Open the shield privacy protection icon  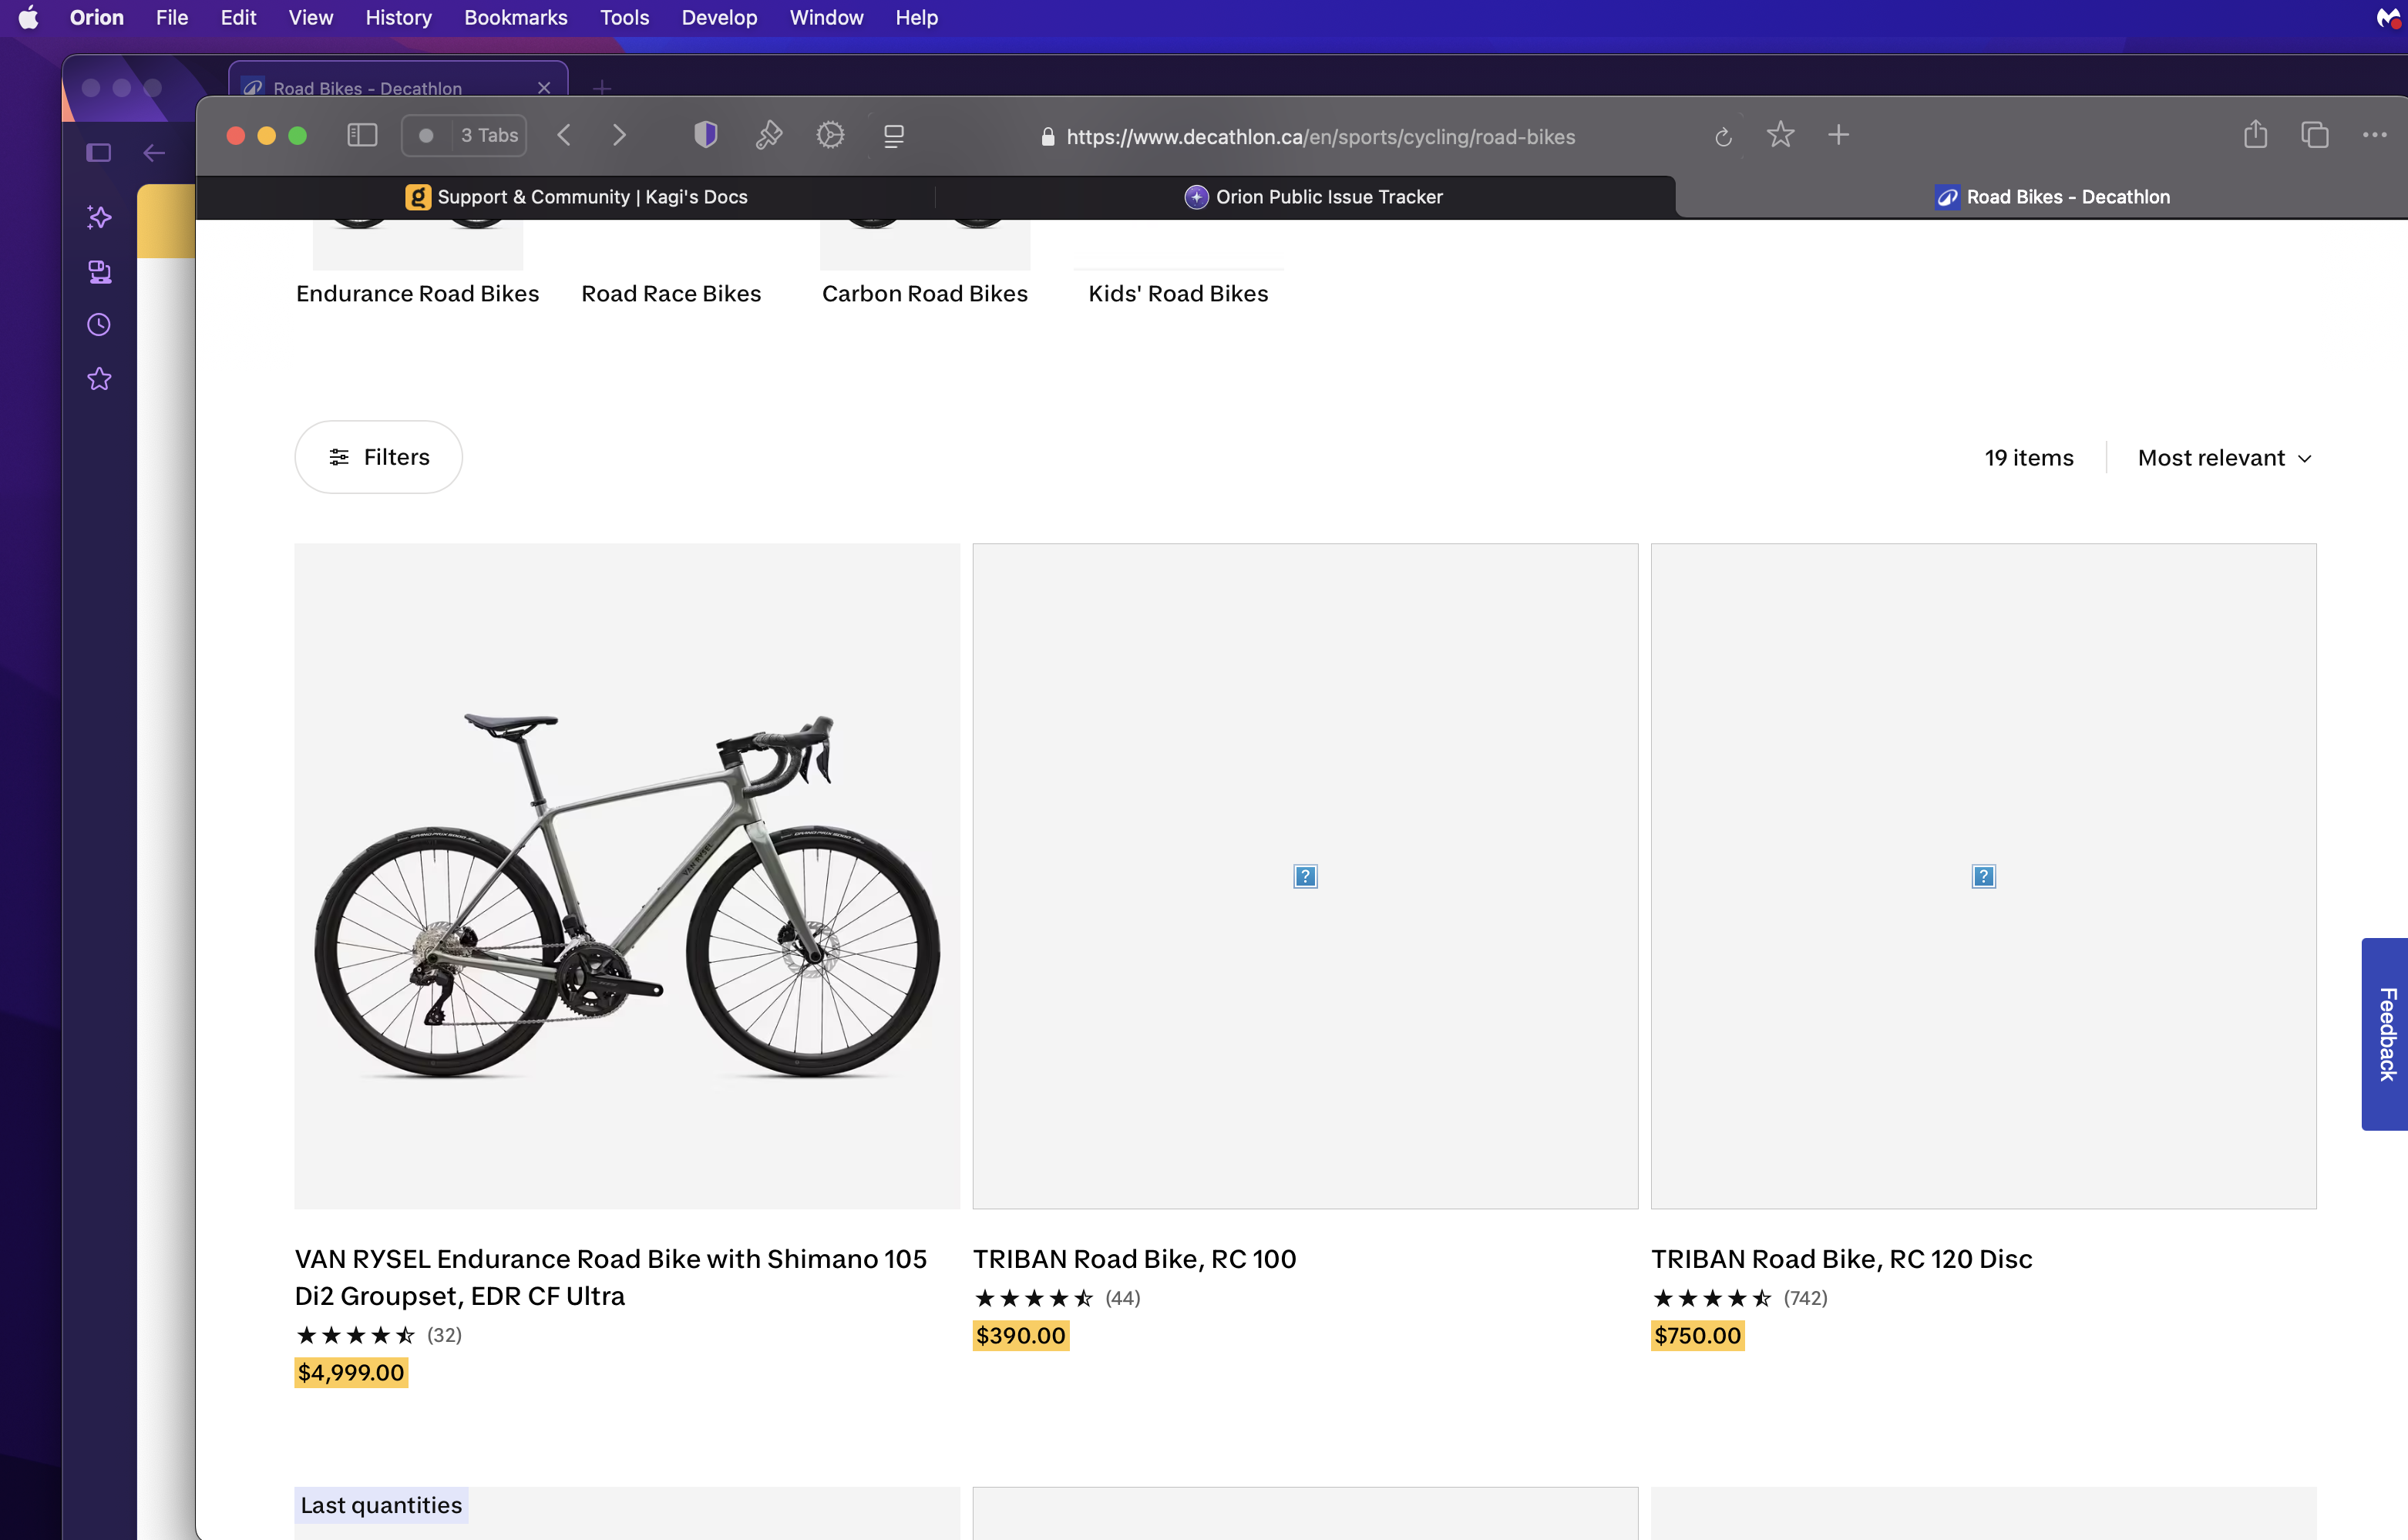tap(706, 135)
